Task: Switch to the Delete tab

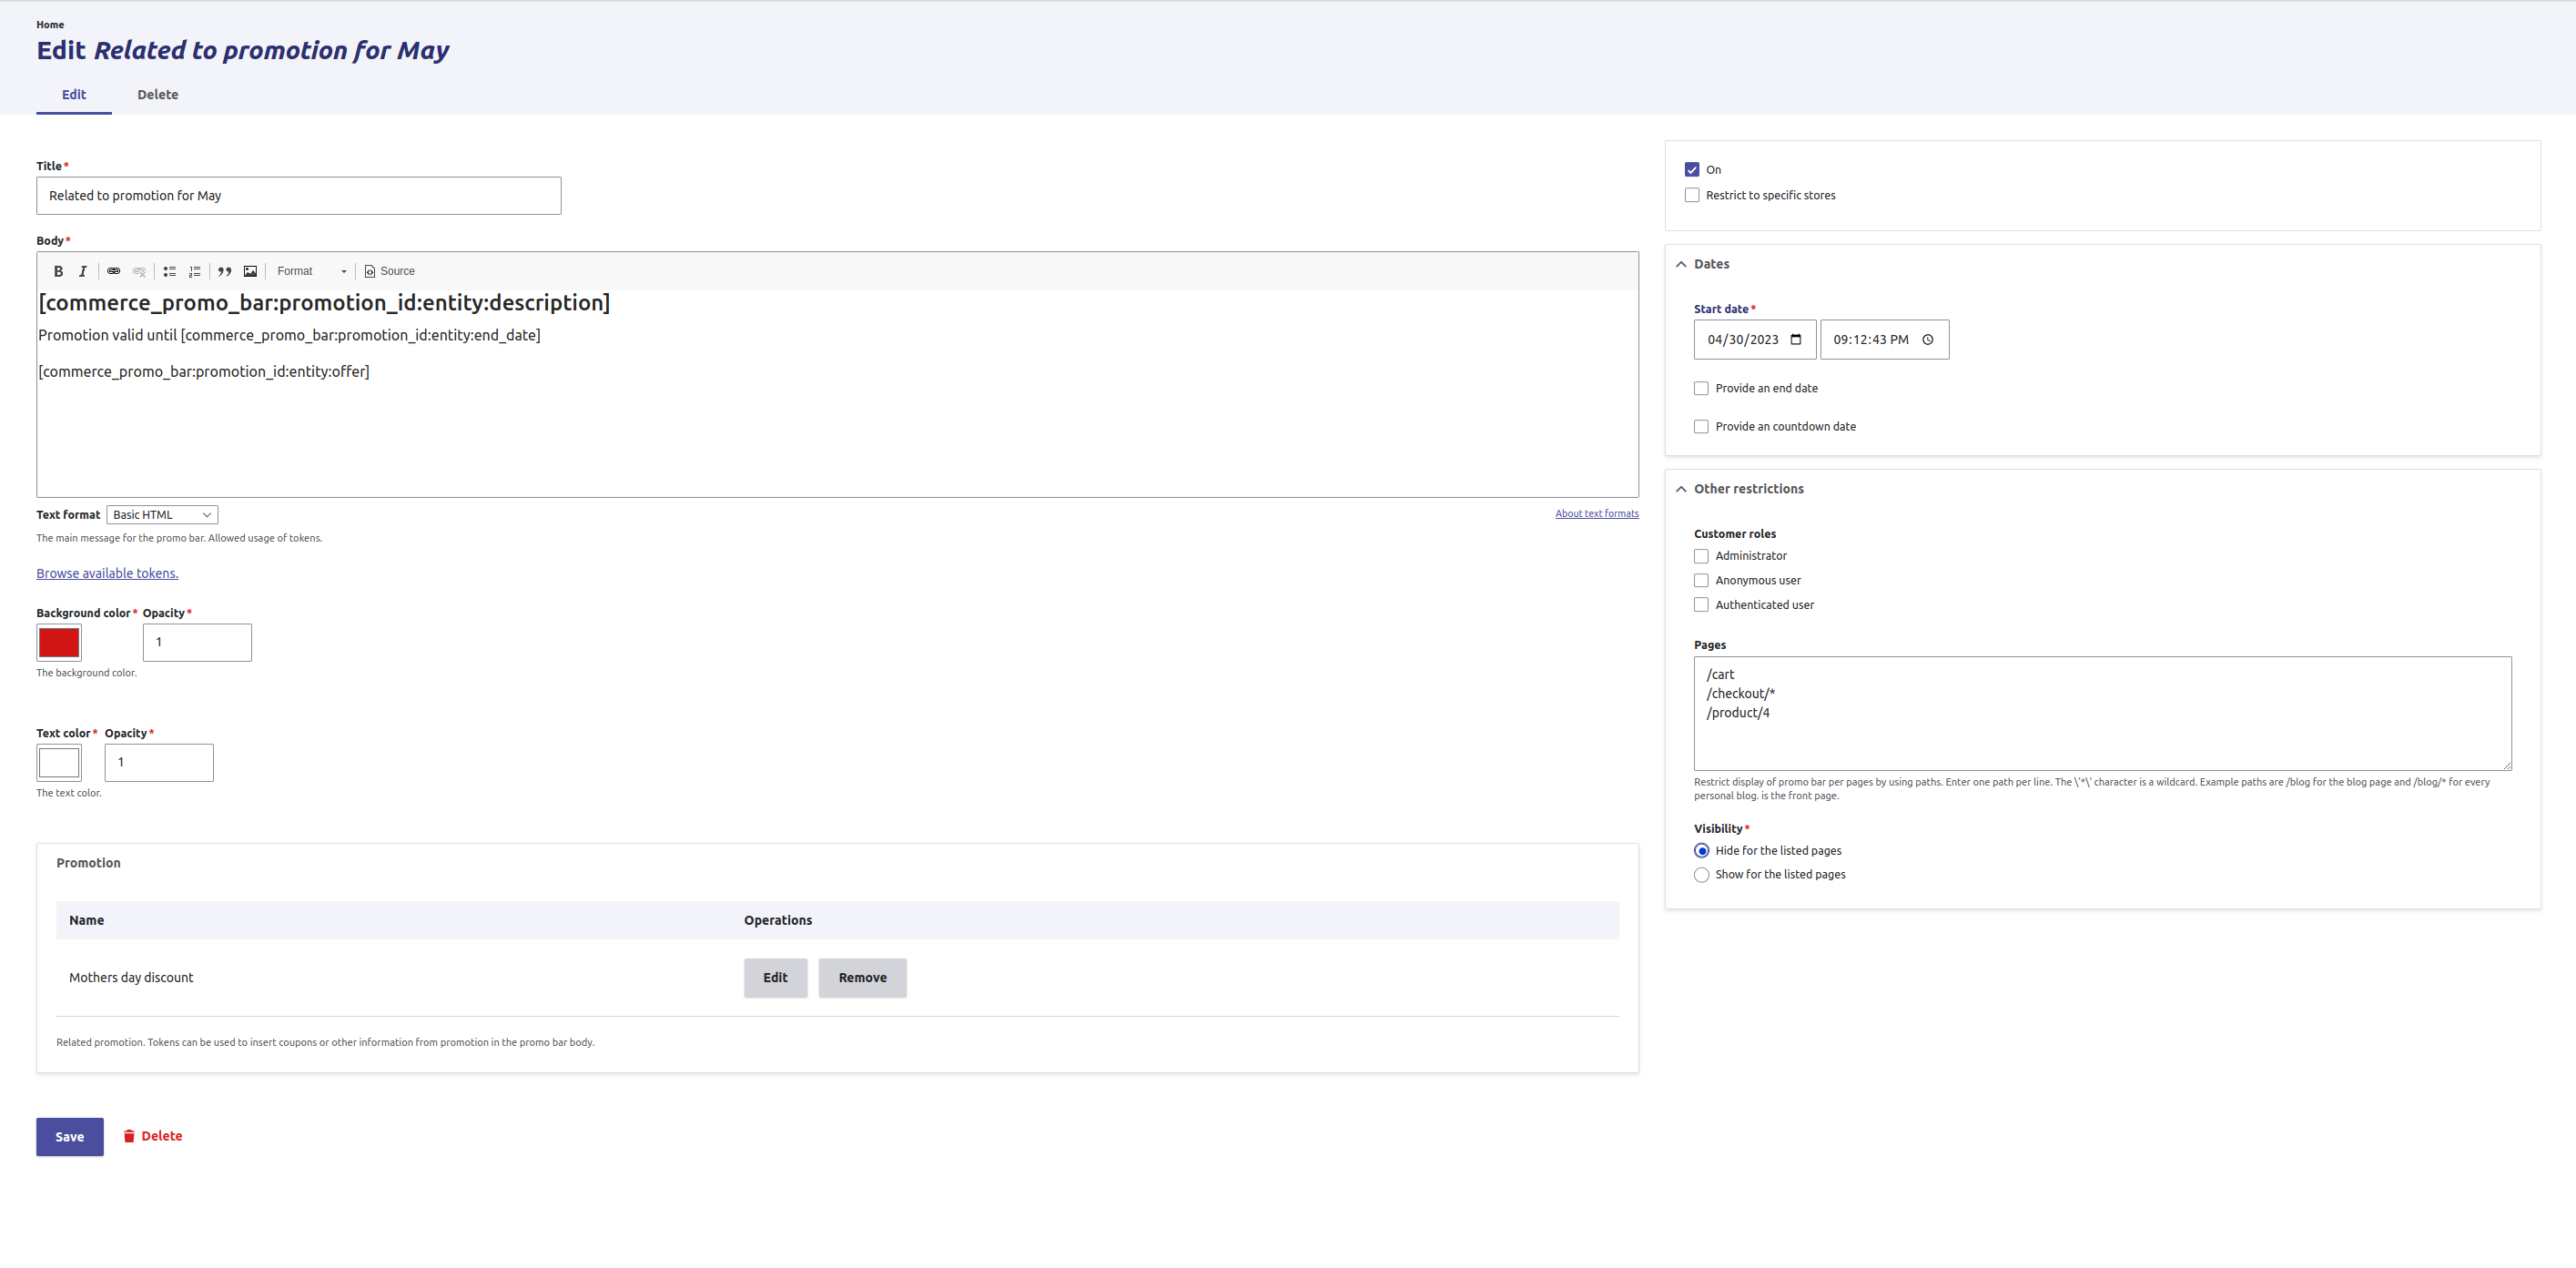Action: click(x=157, y=94)
